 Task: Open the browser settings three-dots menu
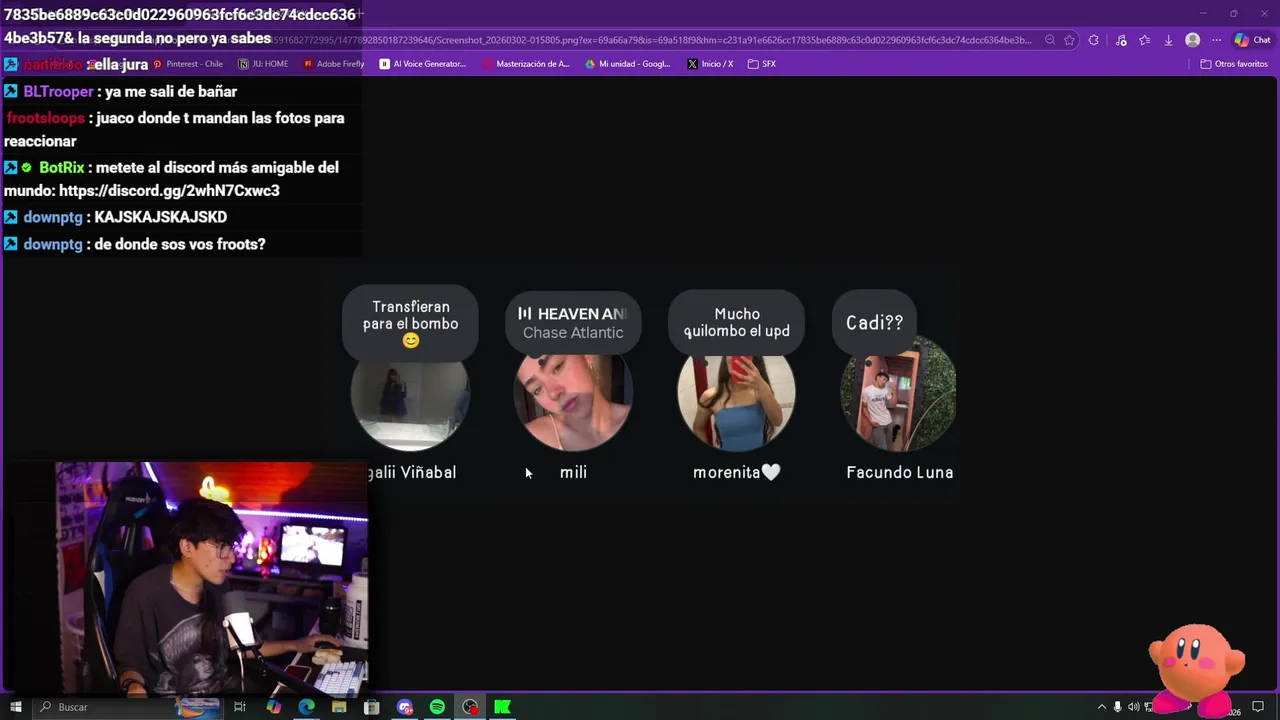(1216, 40)
